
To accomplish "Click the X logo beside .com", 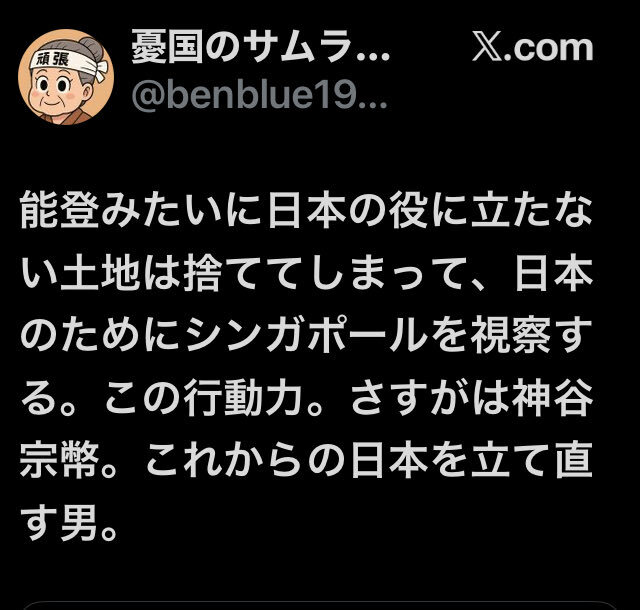I will coord(488,49).
